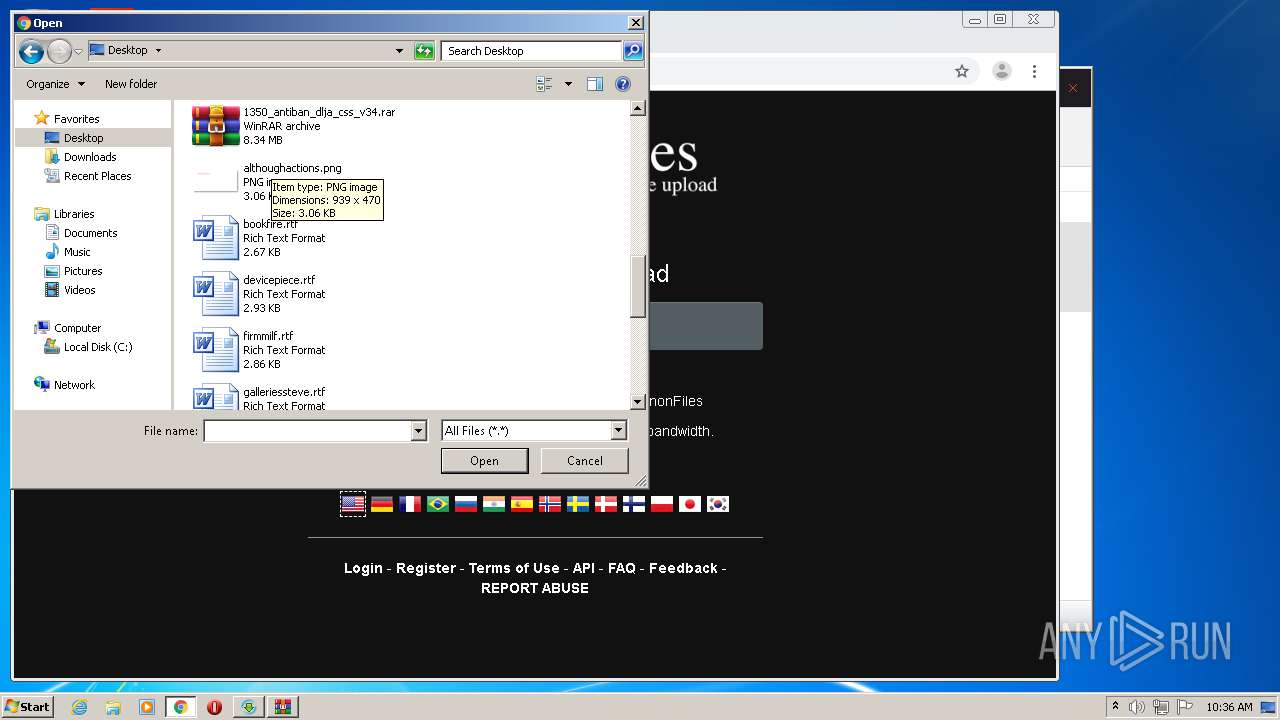Select the French flag language
This screenshot has width=1280, height=720.
click(410, 504)
